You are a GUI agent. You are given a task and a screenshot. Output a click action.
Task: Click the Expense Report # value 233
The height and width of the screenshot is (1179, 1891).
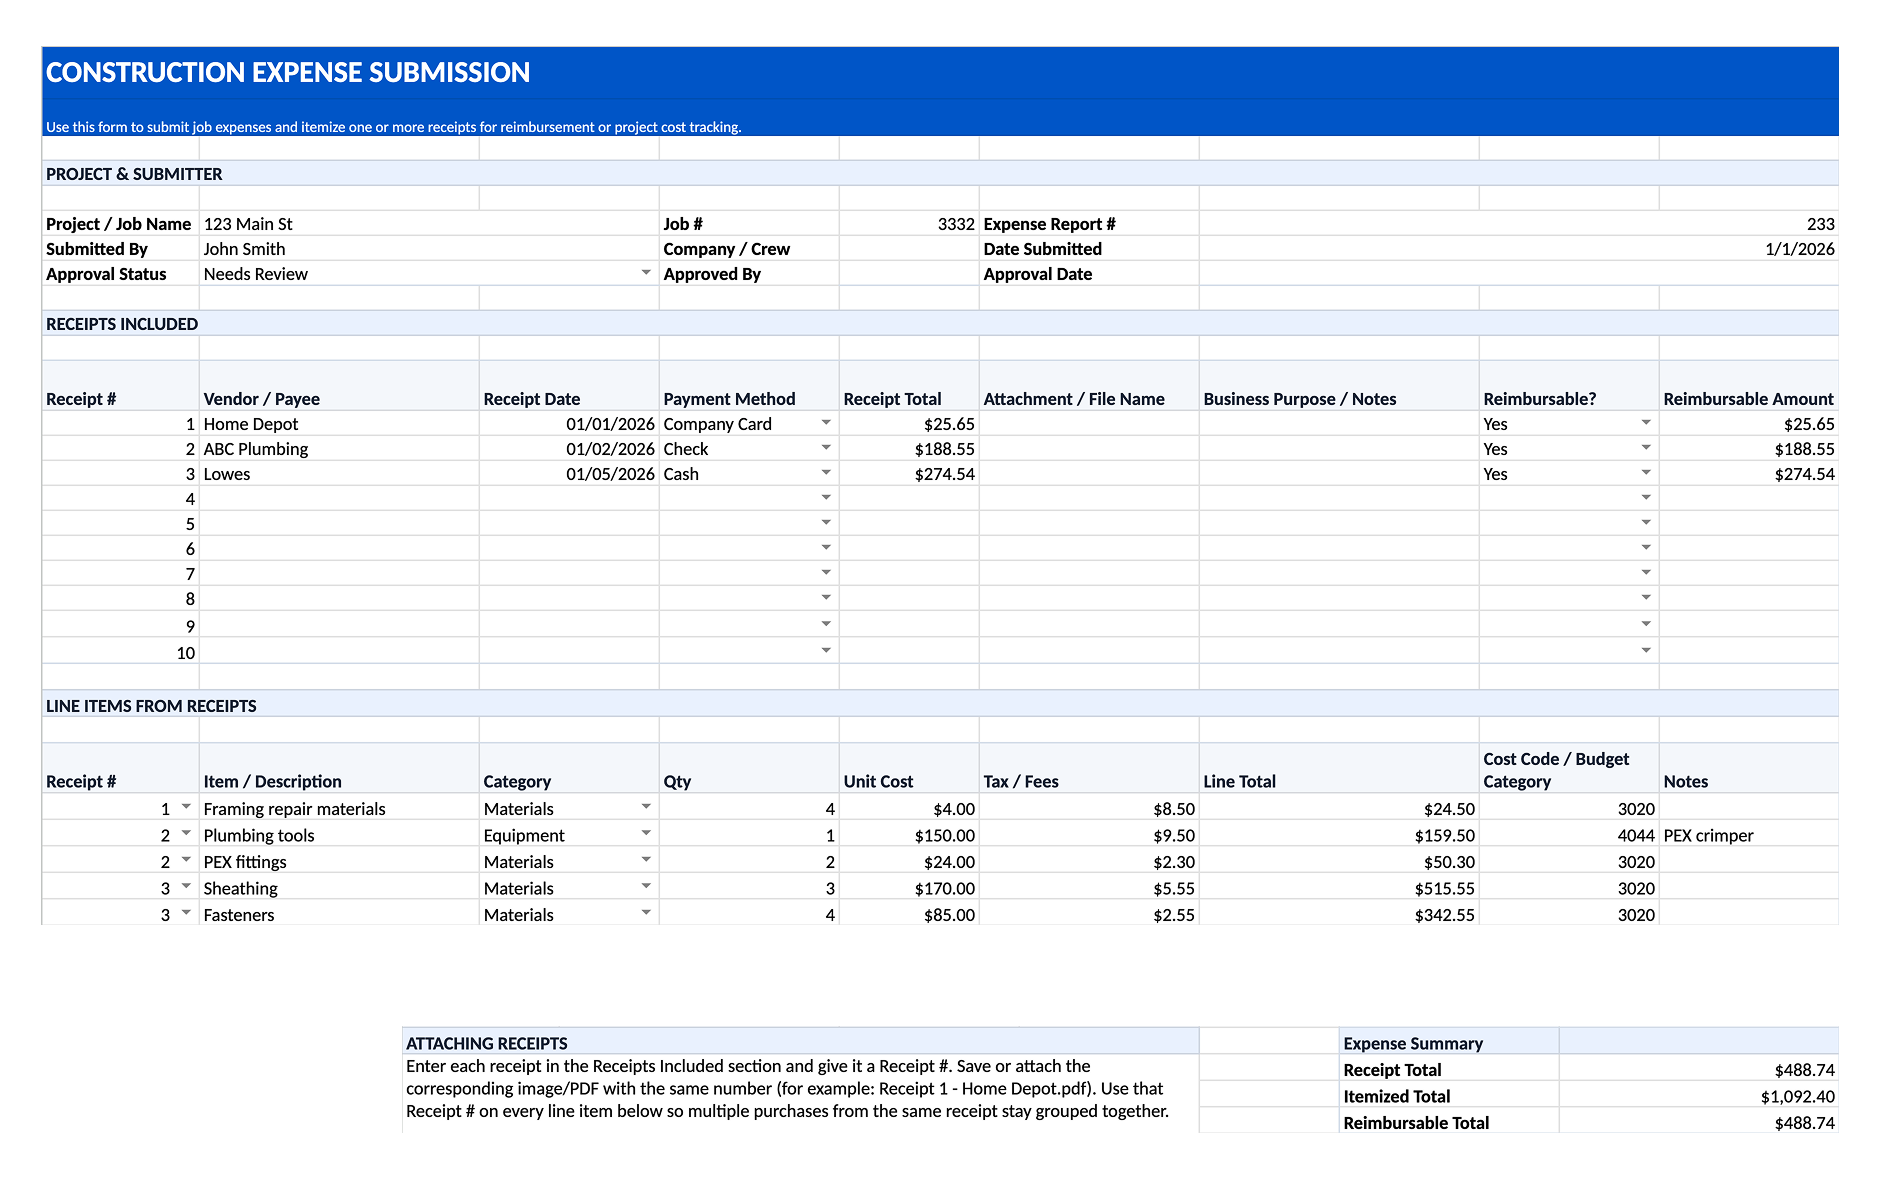pos(1519,224)
